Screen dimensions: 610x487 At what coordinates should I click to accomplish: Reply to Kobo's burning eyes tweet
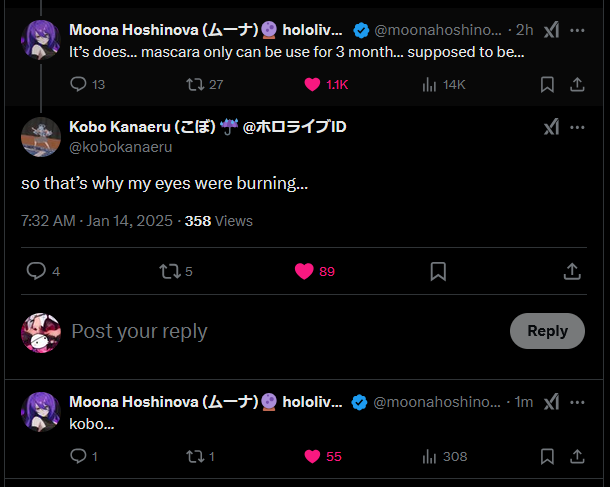(x=36, y=271)
